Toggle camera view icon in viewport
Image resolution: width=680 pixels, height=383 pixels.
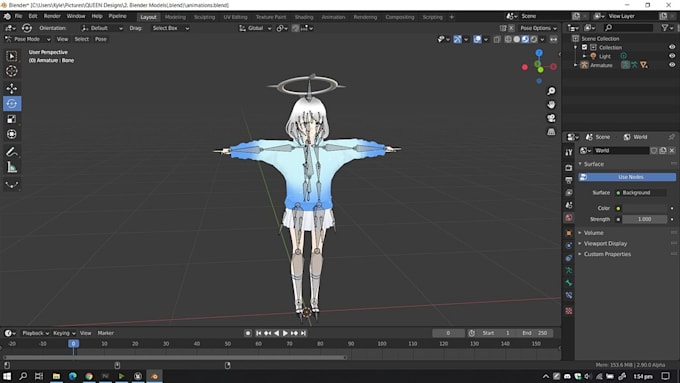[x=551, y=118]
